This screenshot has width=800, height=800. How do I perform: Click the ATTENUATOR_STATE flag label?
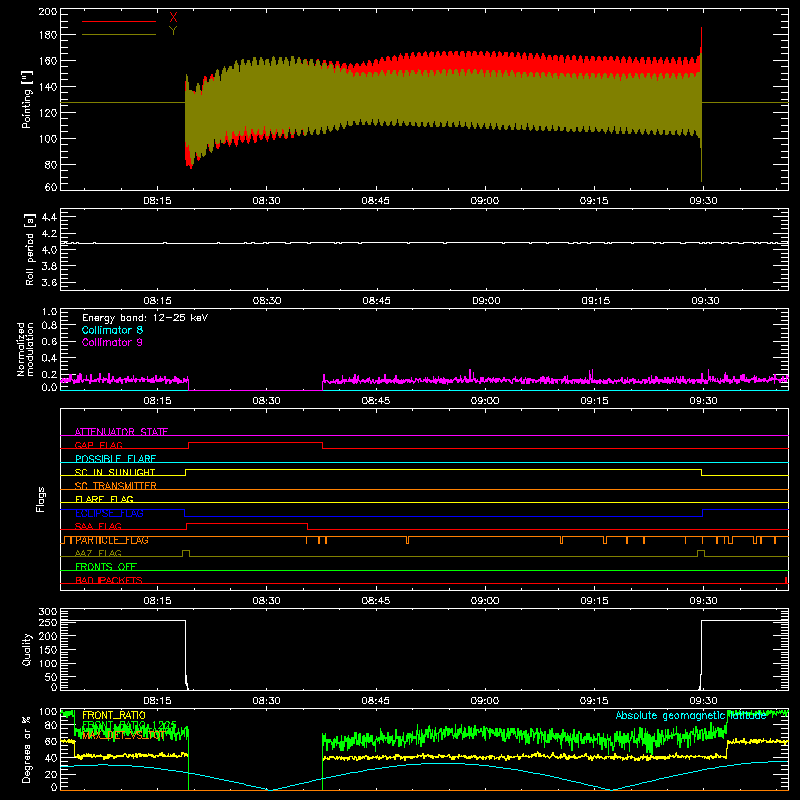[x=121, y=432]
